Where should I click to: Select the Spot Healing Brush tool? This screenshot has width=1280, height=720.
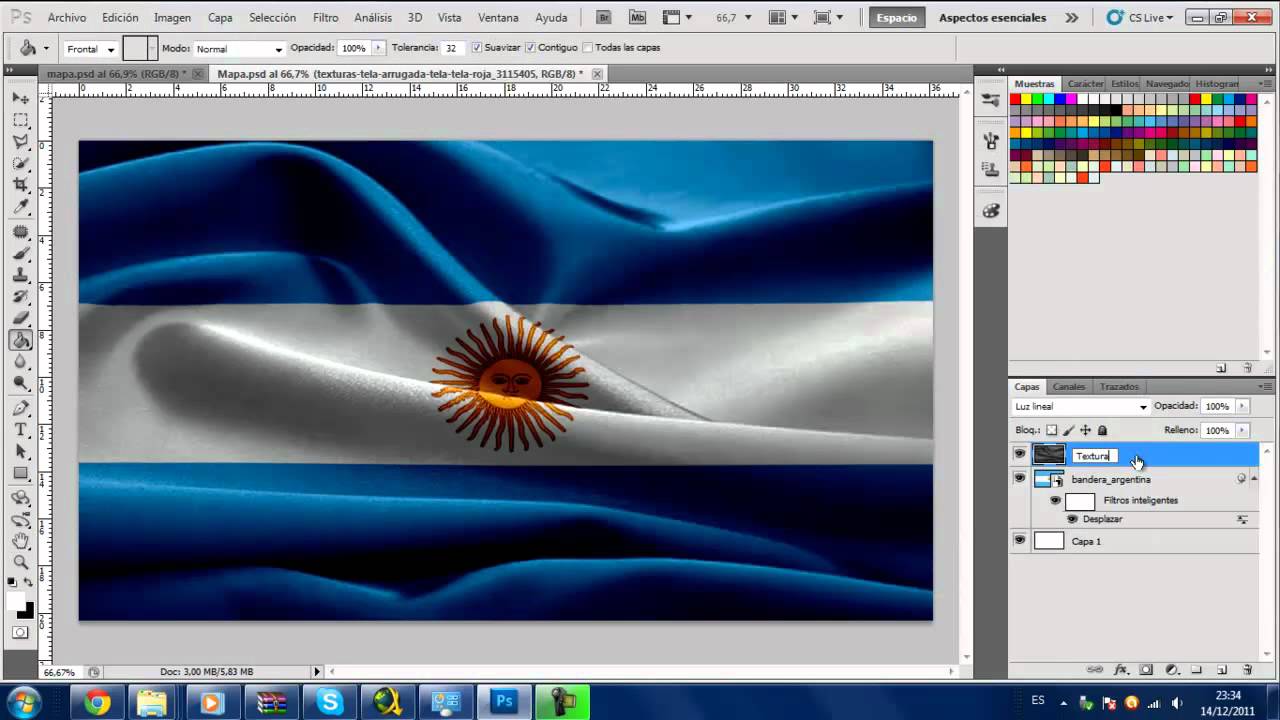point(20,232)
